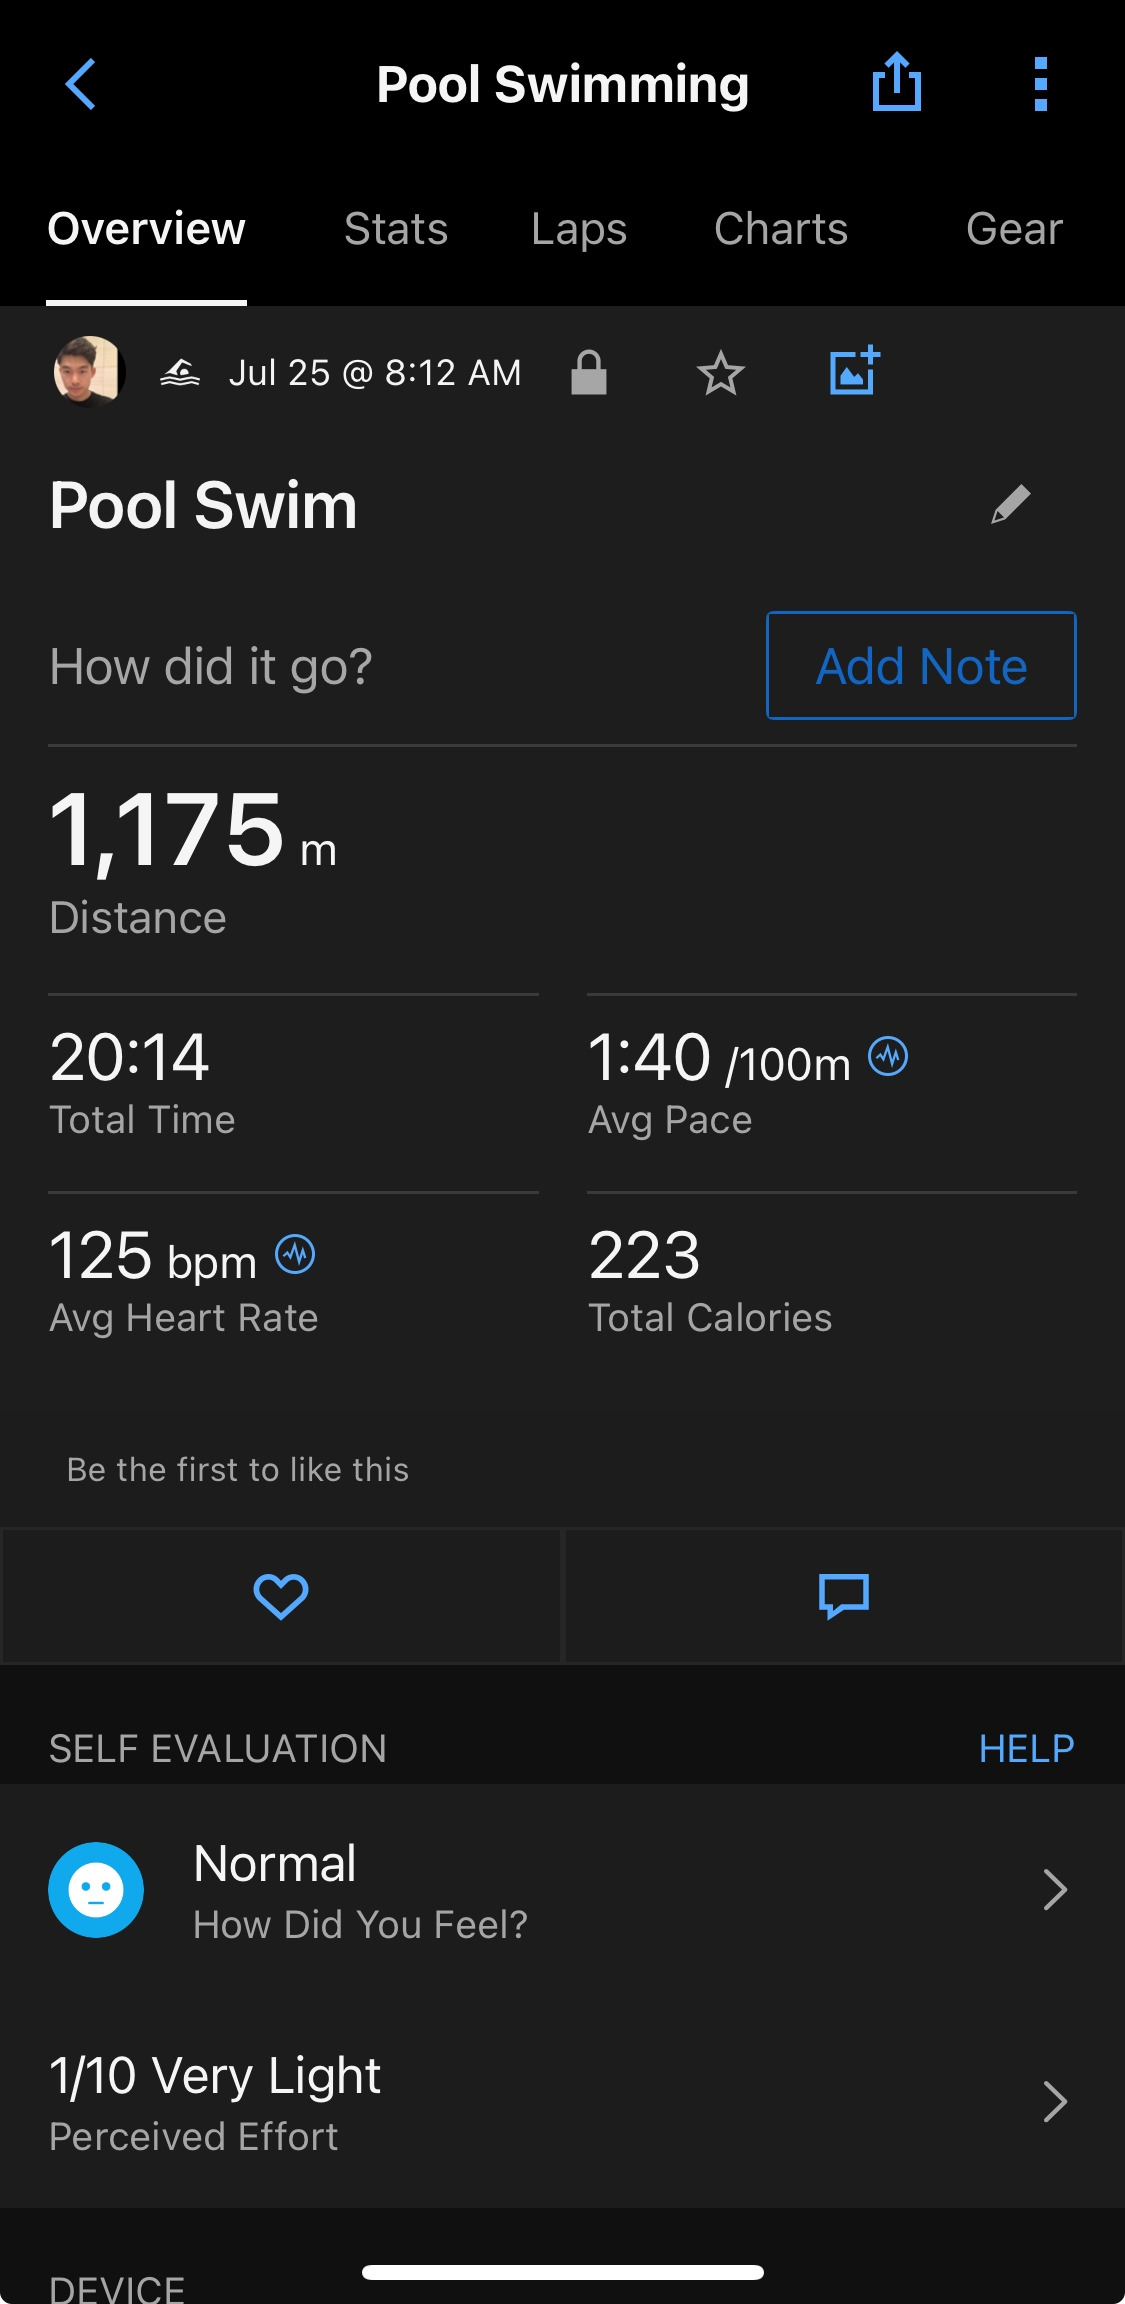Tap the back arrow icon
Screen dimensions: 1125x2304
80,84
